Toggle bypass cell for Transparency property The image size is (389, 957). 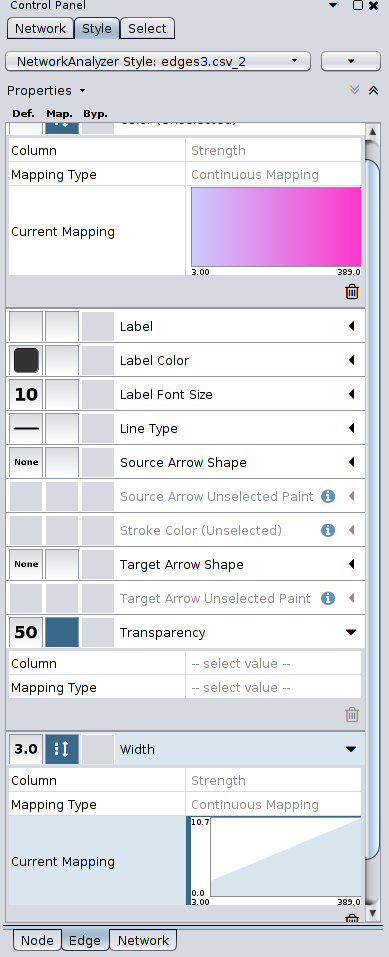[98, 632]
